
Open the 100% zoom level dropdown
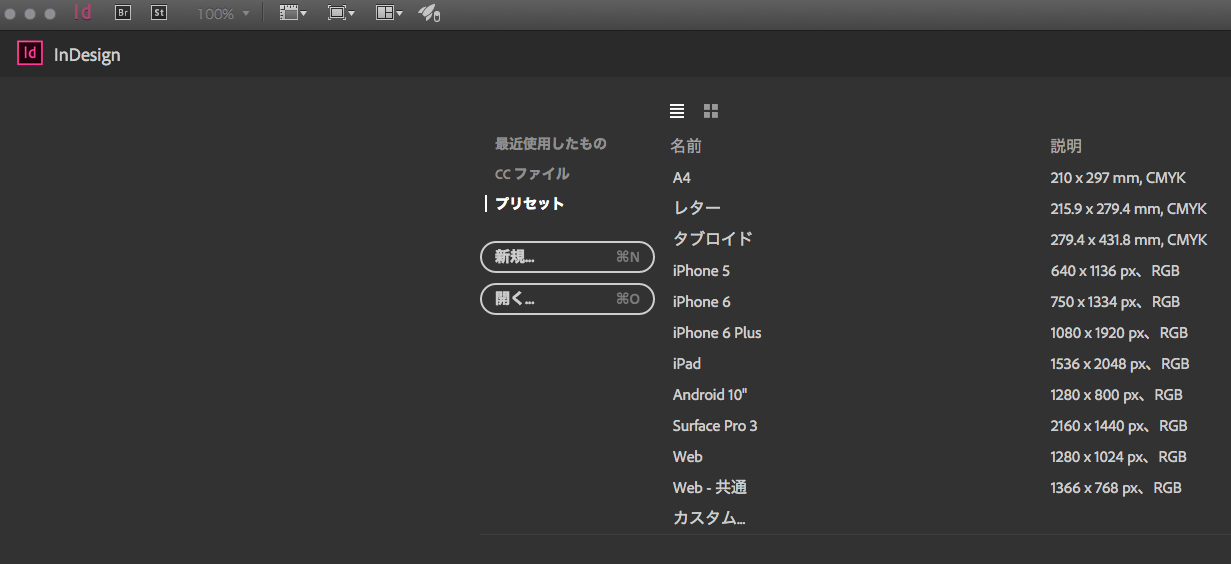222,14
